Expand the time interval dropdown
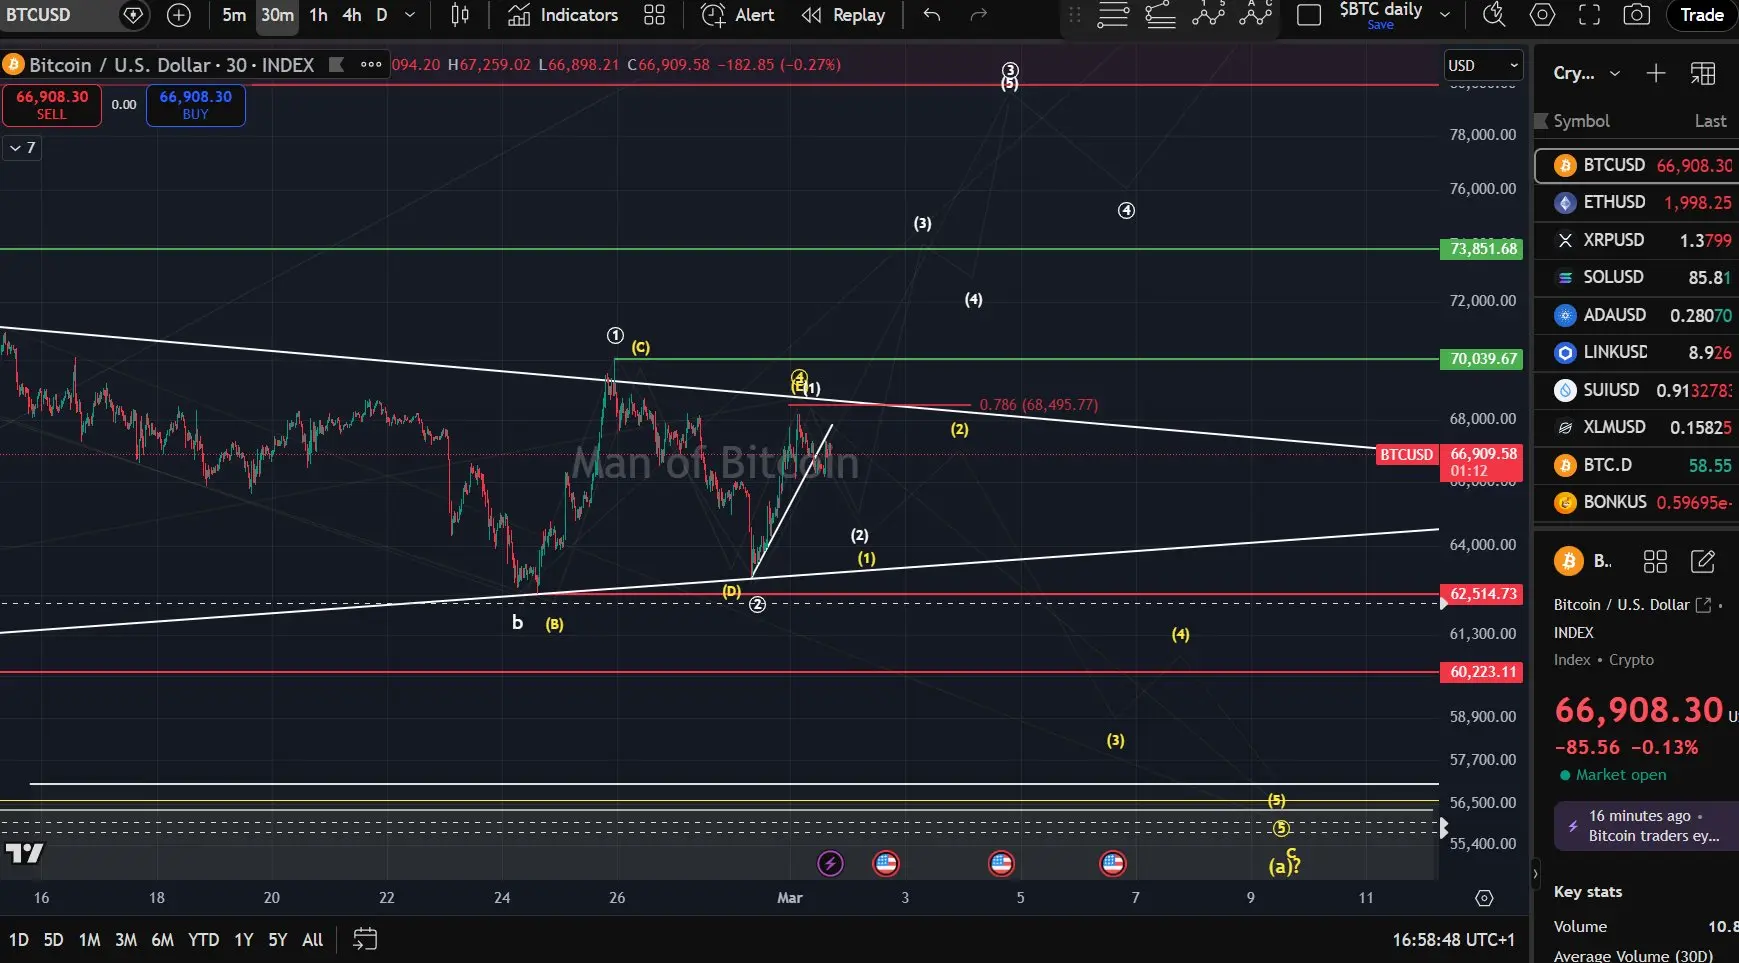Image resolution: width=1739 pixels, height=963 pixels. tap(410, 15)
